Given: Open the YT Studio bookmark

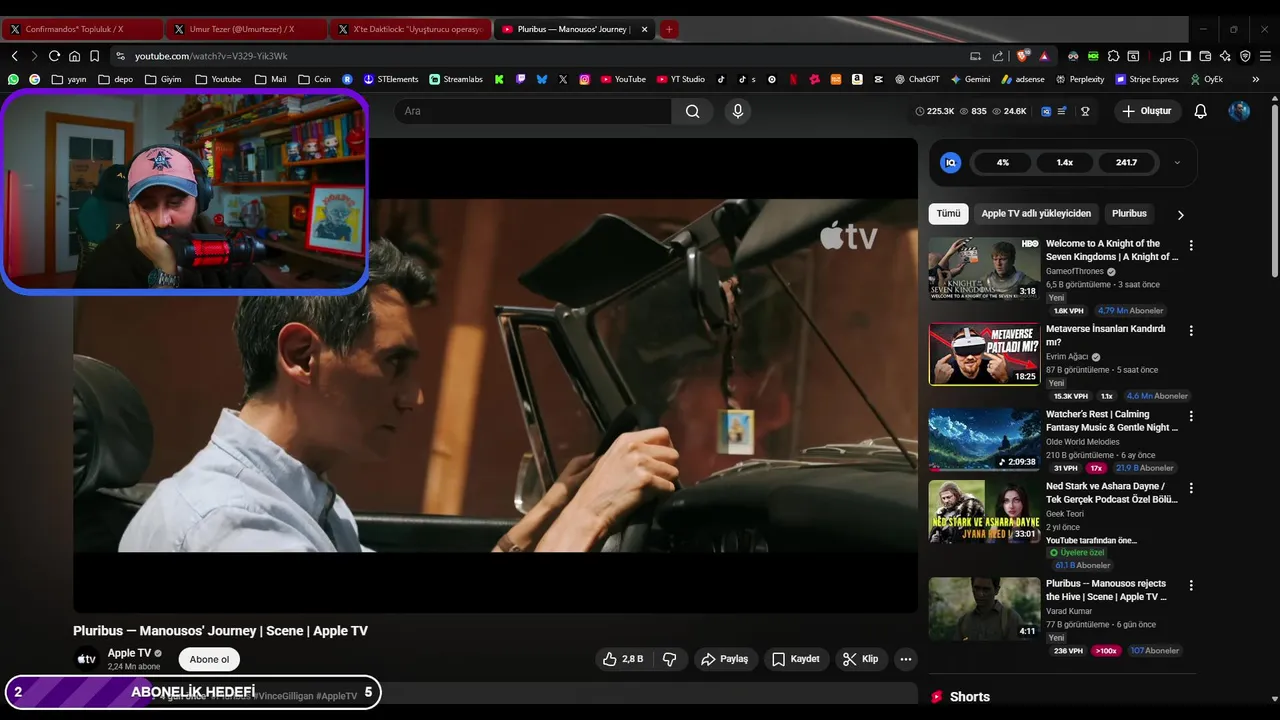Looking at the screenshot, I should (681, 79).
